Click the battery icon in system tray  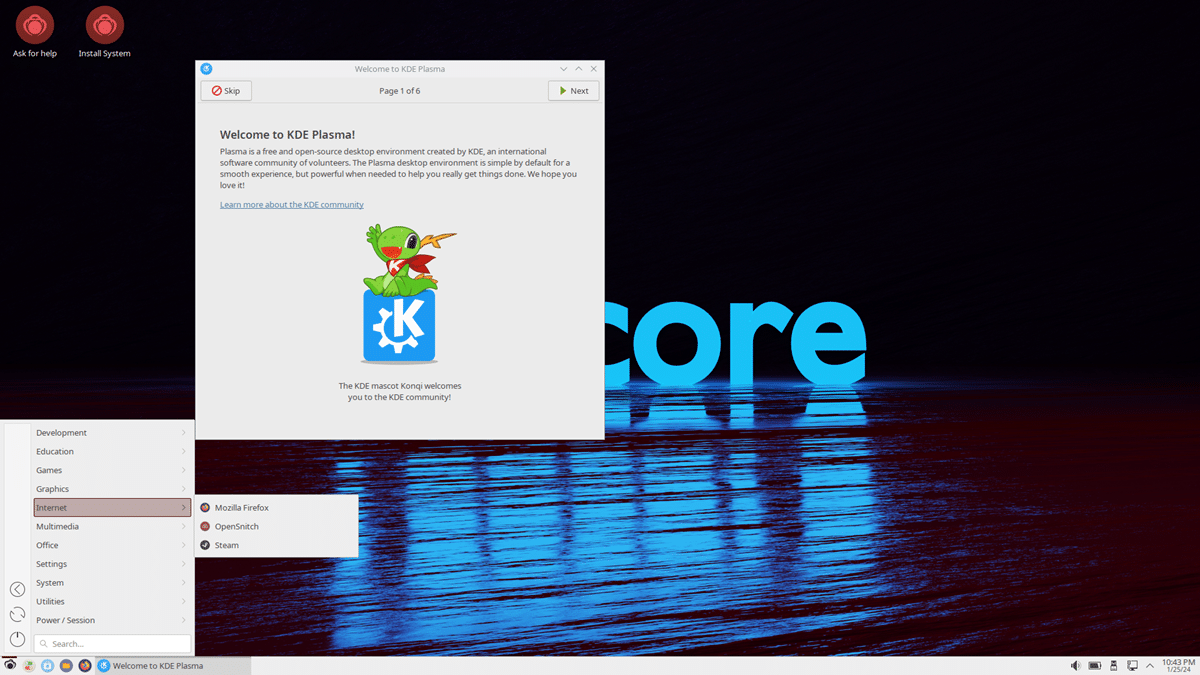point(1095,665)
